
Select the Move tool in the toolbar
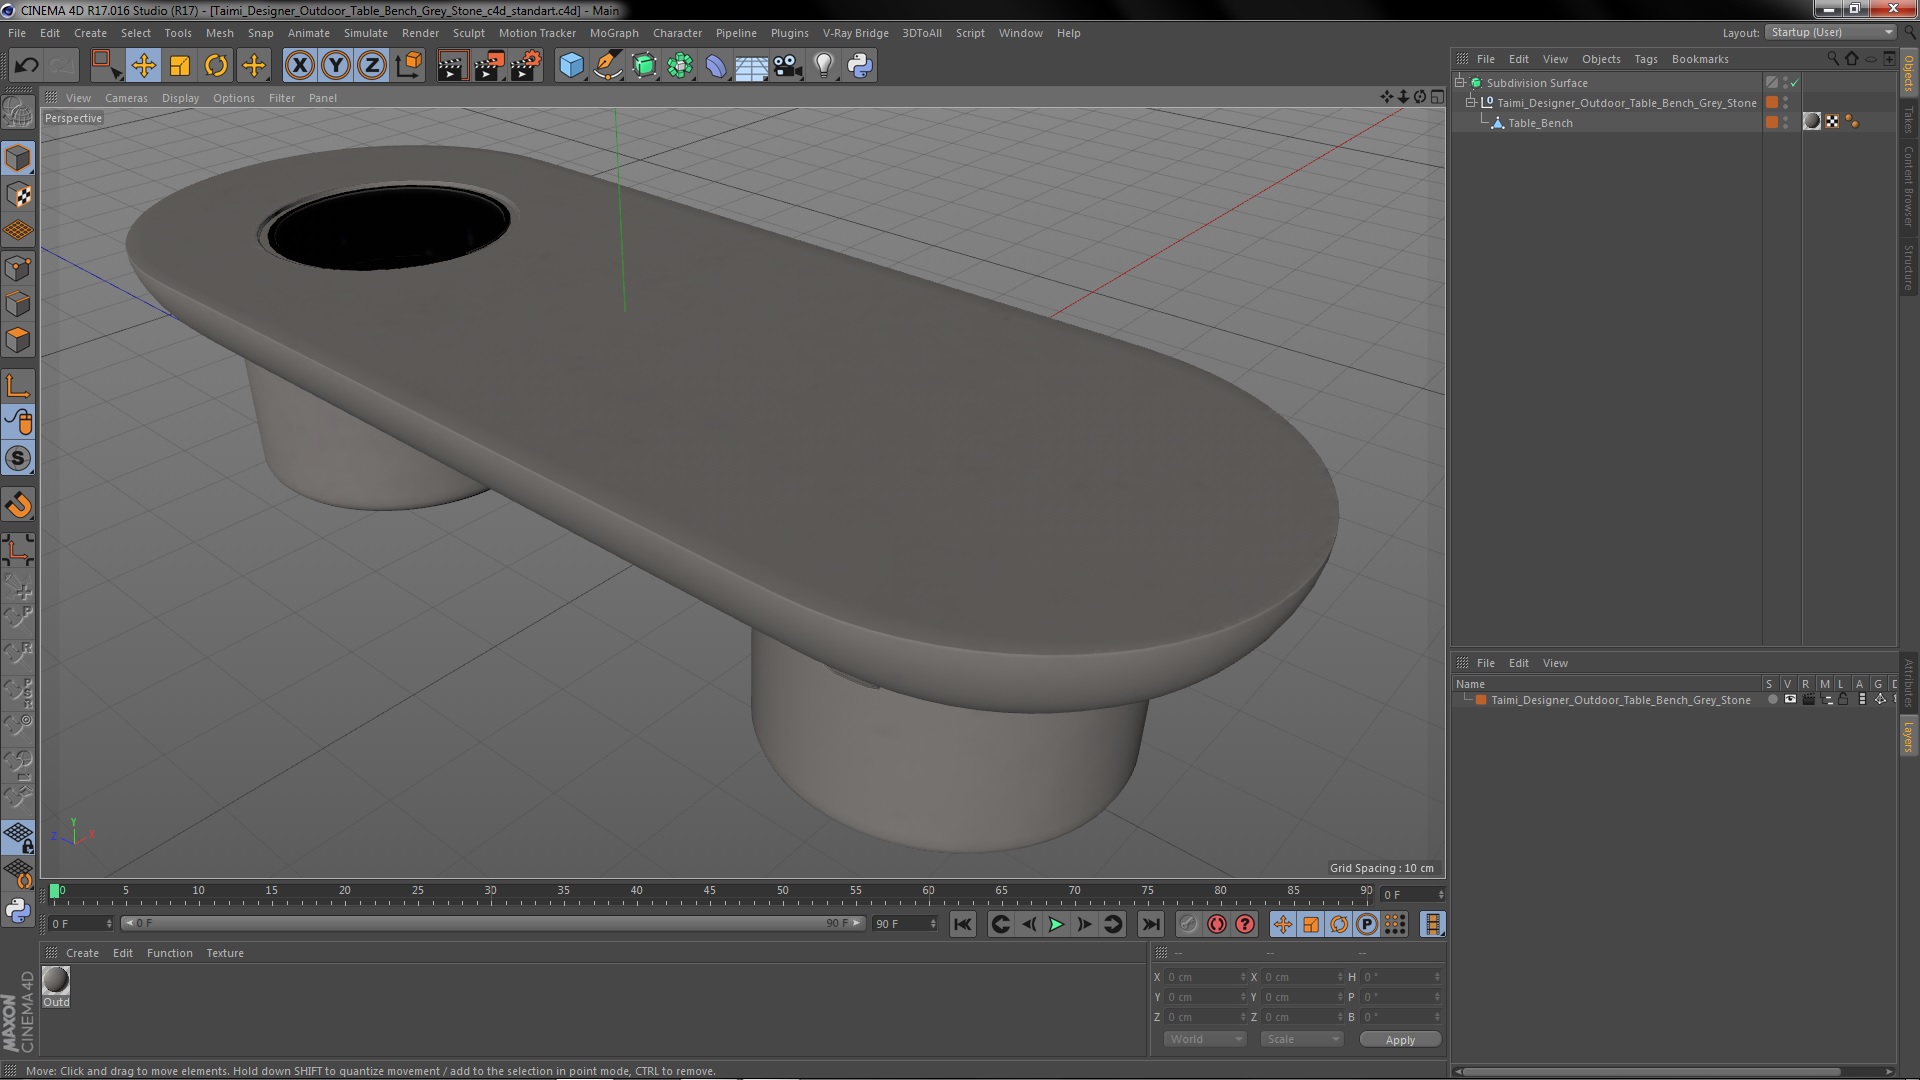coord(143,66)
